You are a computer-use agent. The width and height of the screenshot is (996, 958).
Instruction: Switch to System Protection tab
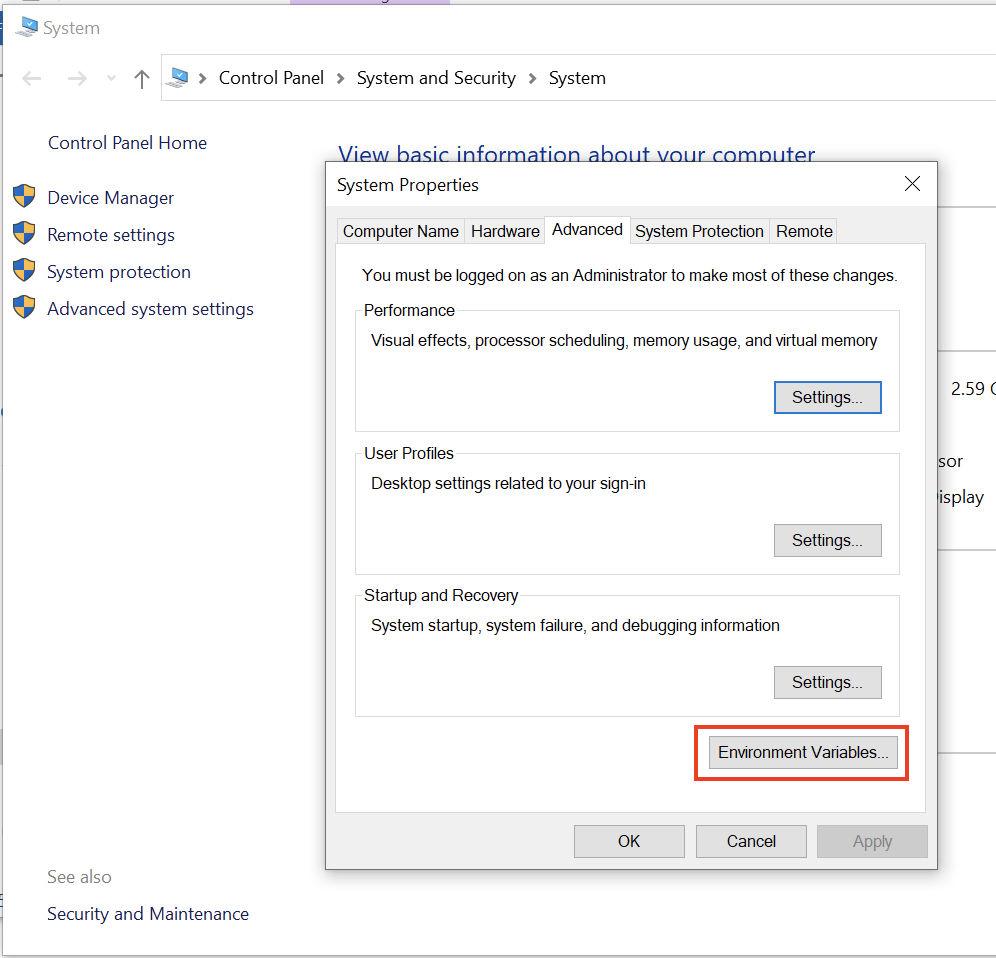pos(699,231)
